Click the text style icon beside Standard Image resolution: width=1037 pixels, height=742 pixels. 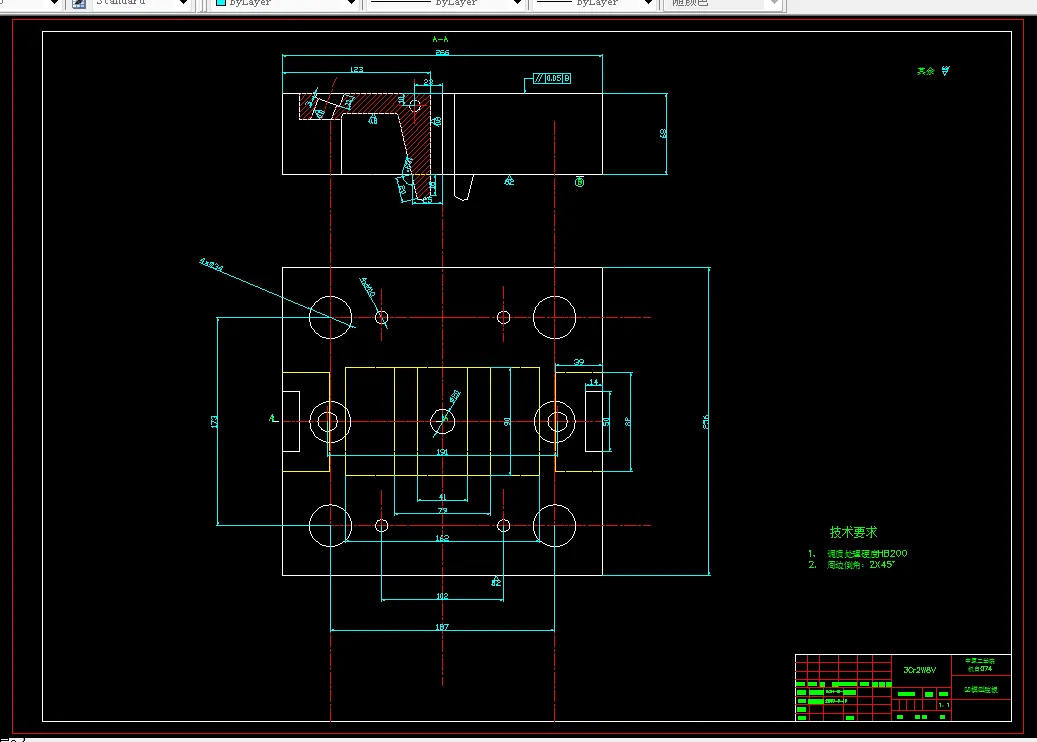point(78,3)
